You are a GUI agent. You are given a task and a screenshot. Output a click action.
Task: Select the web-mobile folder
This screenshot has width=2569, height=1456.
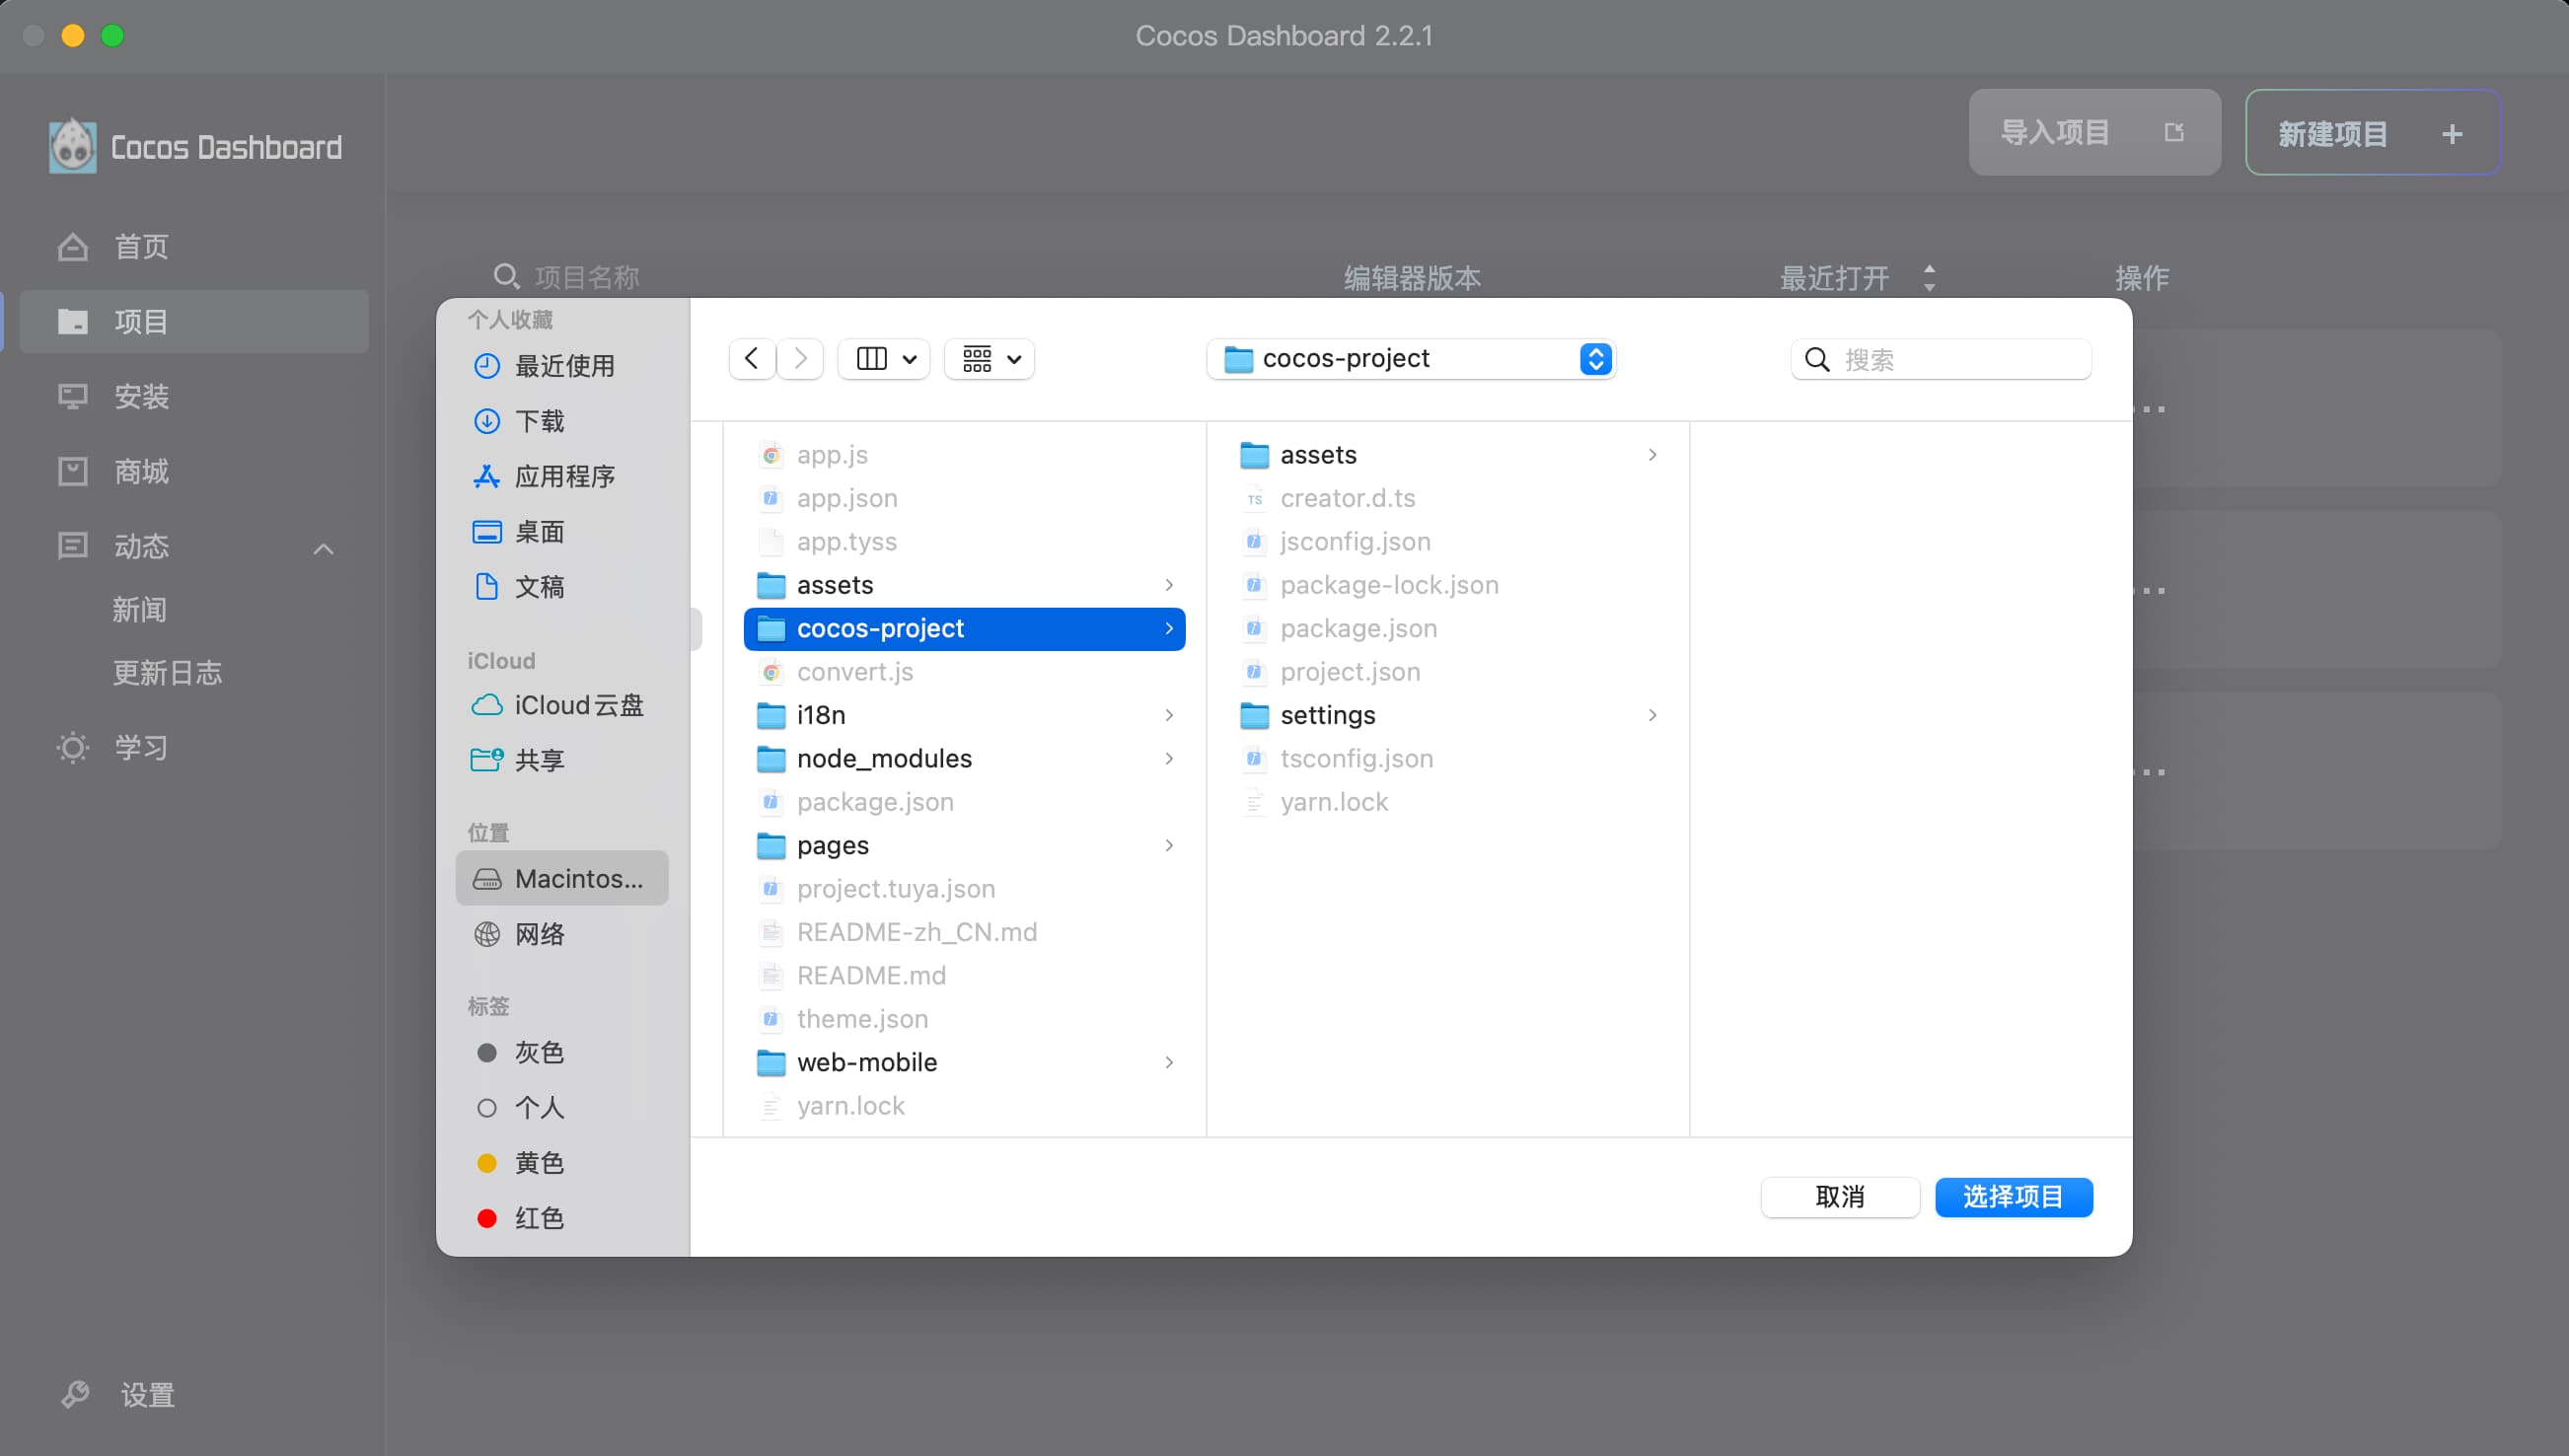click(x=866, y=1062)
